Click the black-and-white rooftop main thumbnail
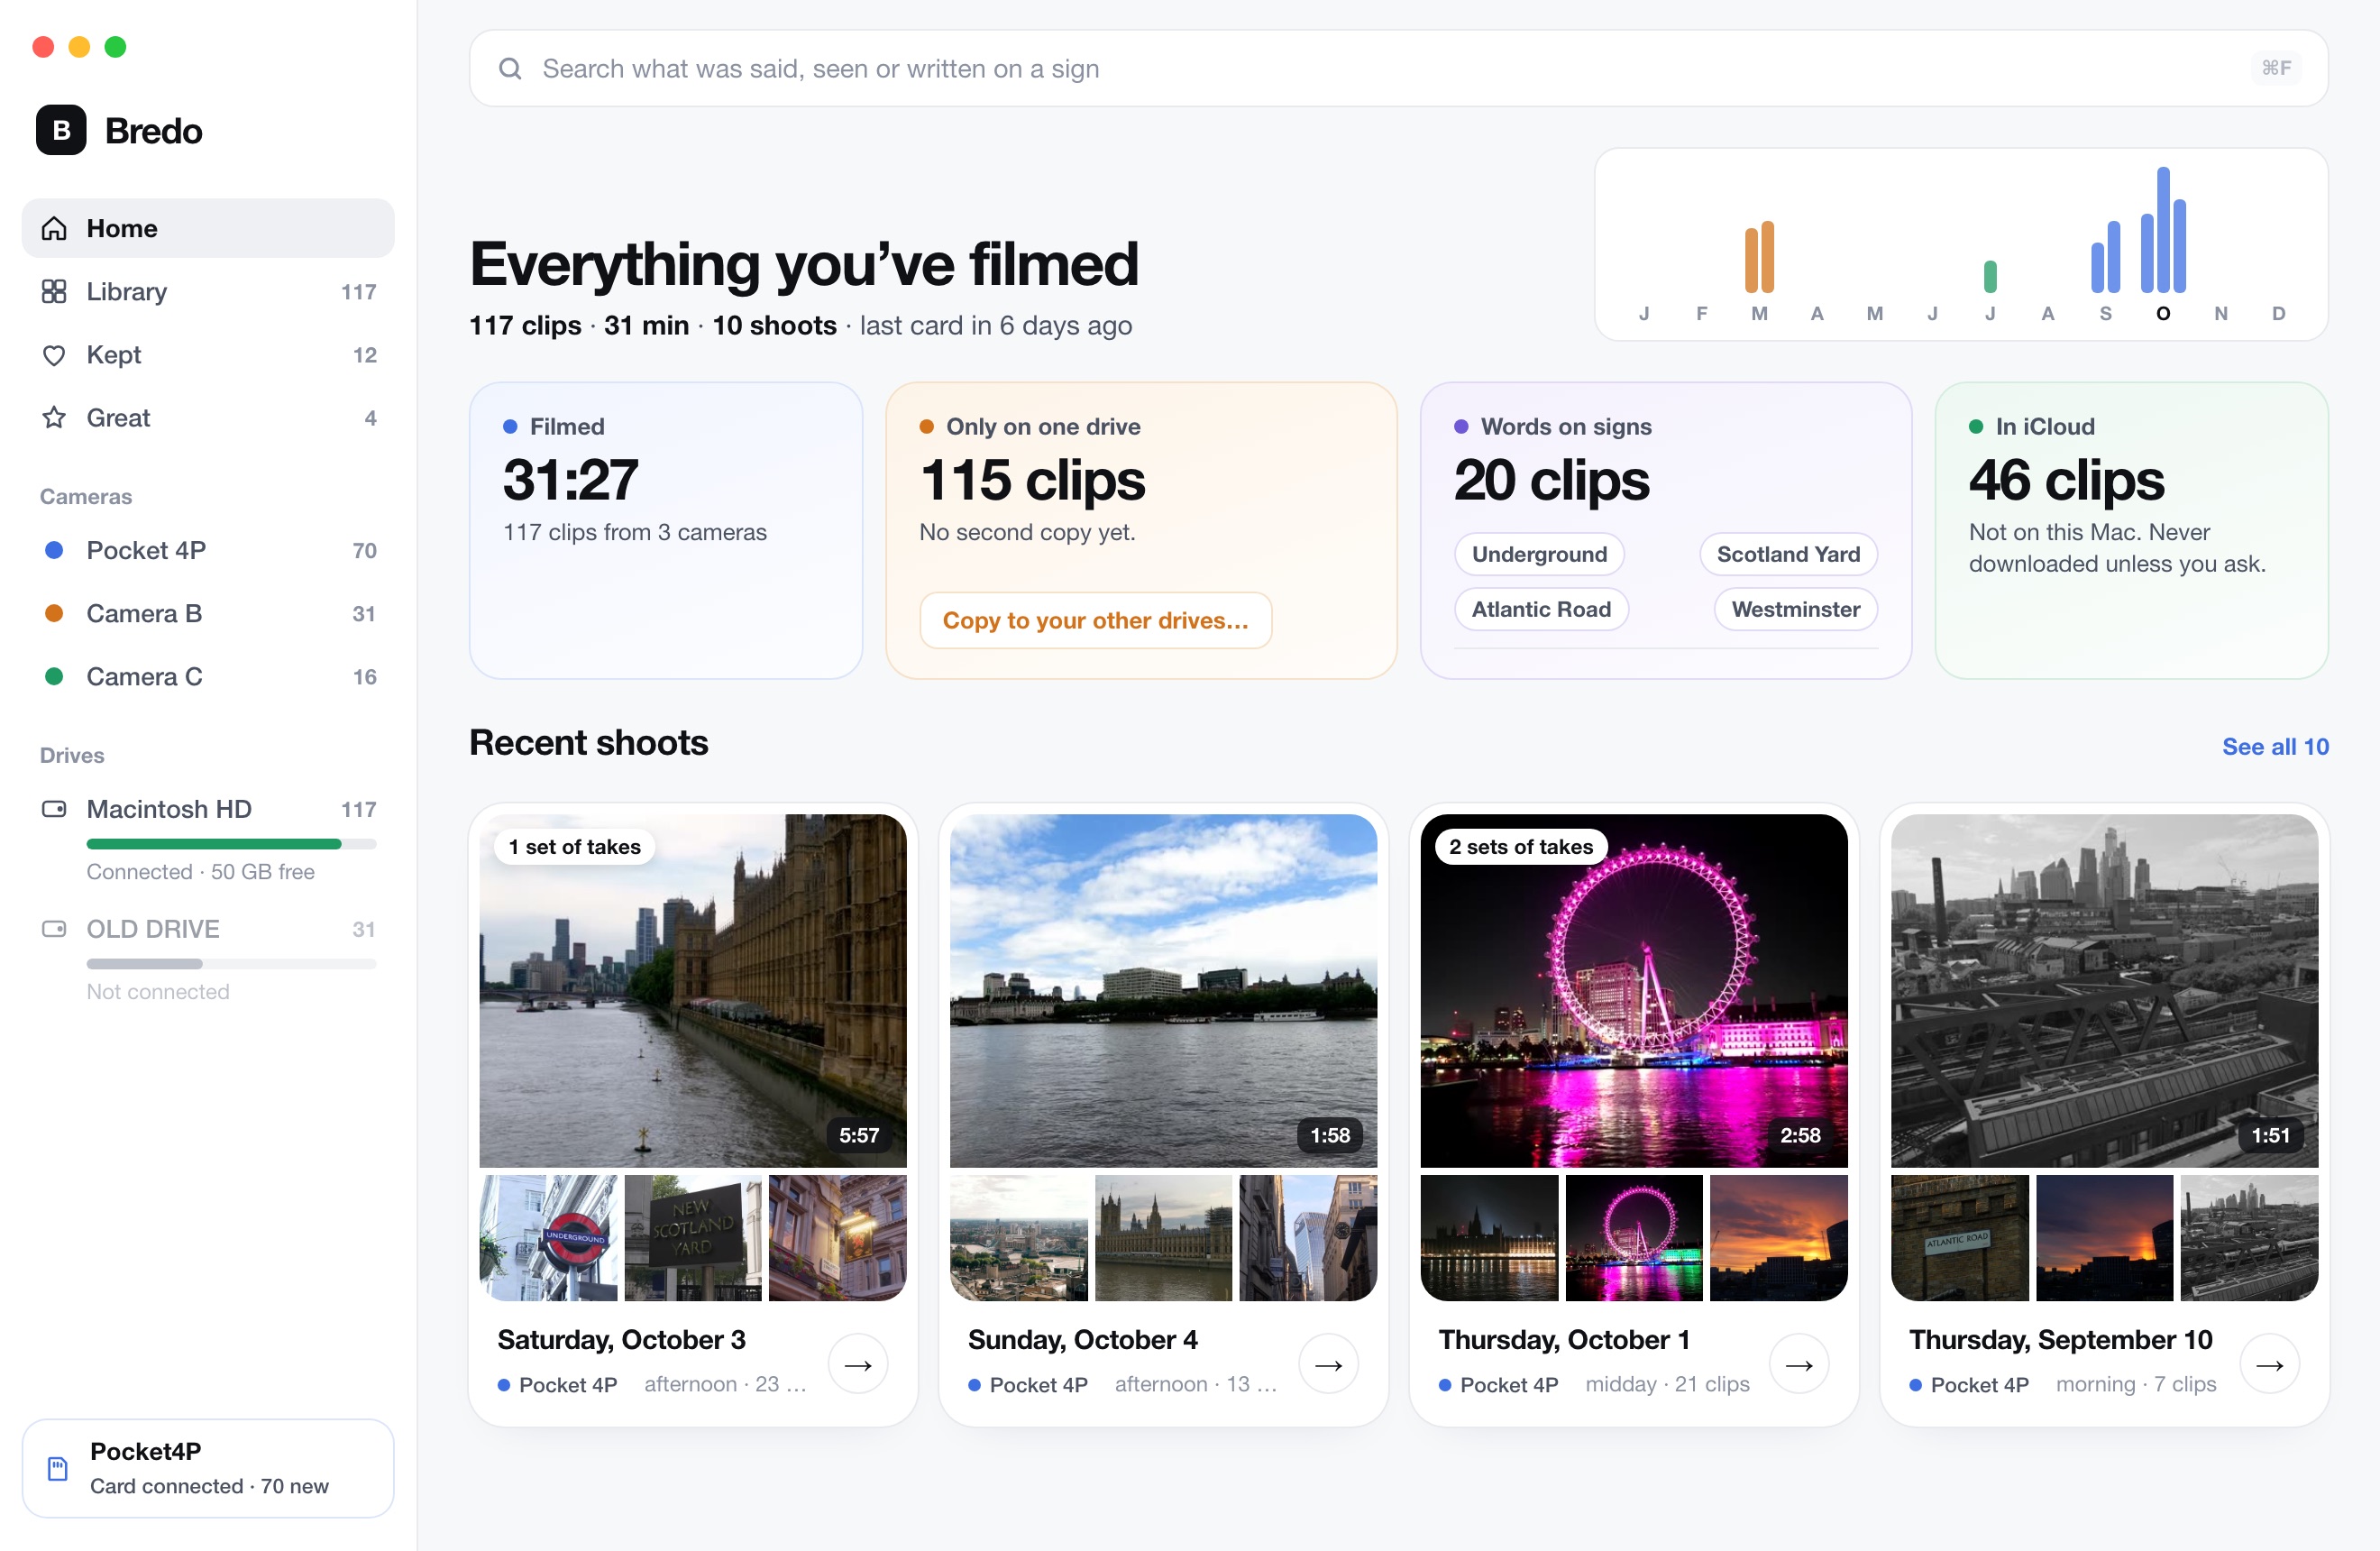The height and width of the screenshot is (1551, 2380). point(2104,990)
